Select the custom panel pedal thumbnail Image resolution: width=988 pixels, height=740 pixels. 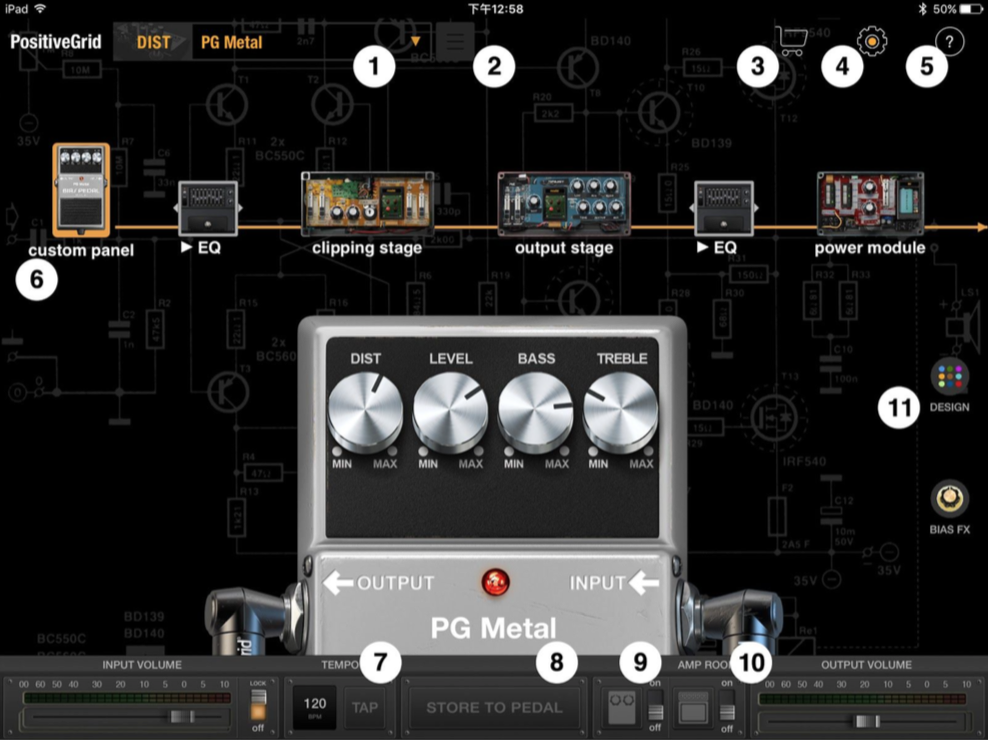click(81, 190)
